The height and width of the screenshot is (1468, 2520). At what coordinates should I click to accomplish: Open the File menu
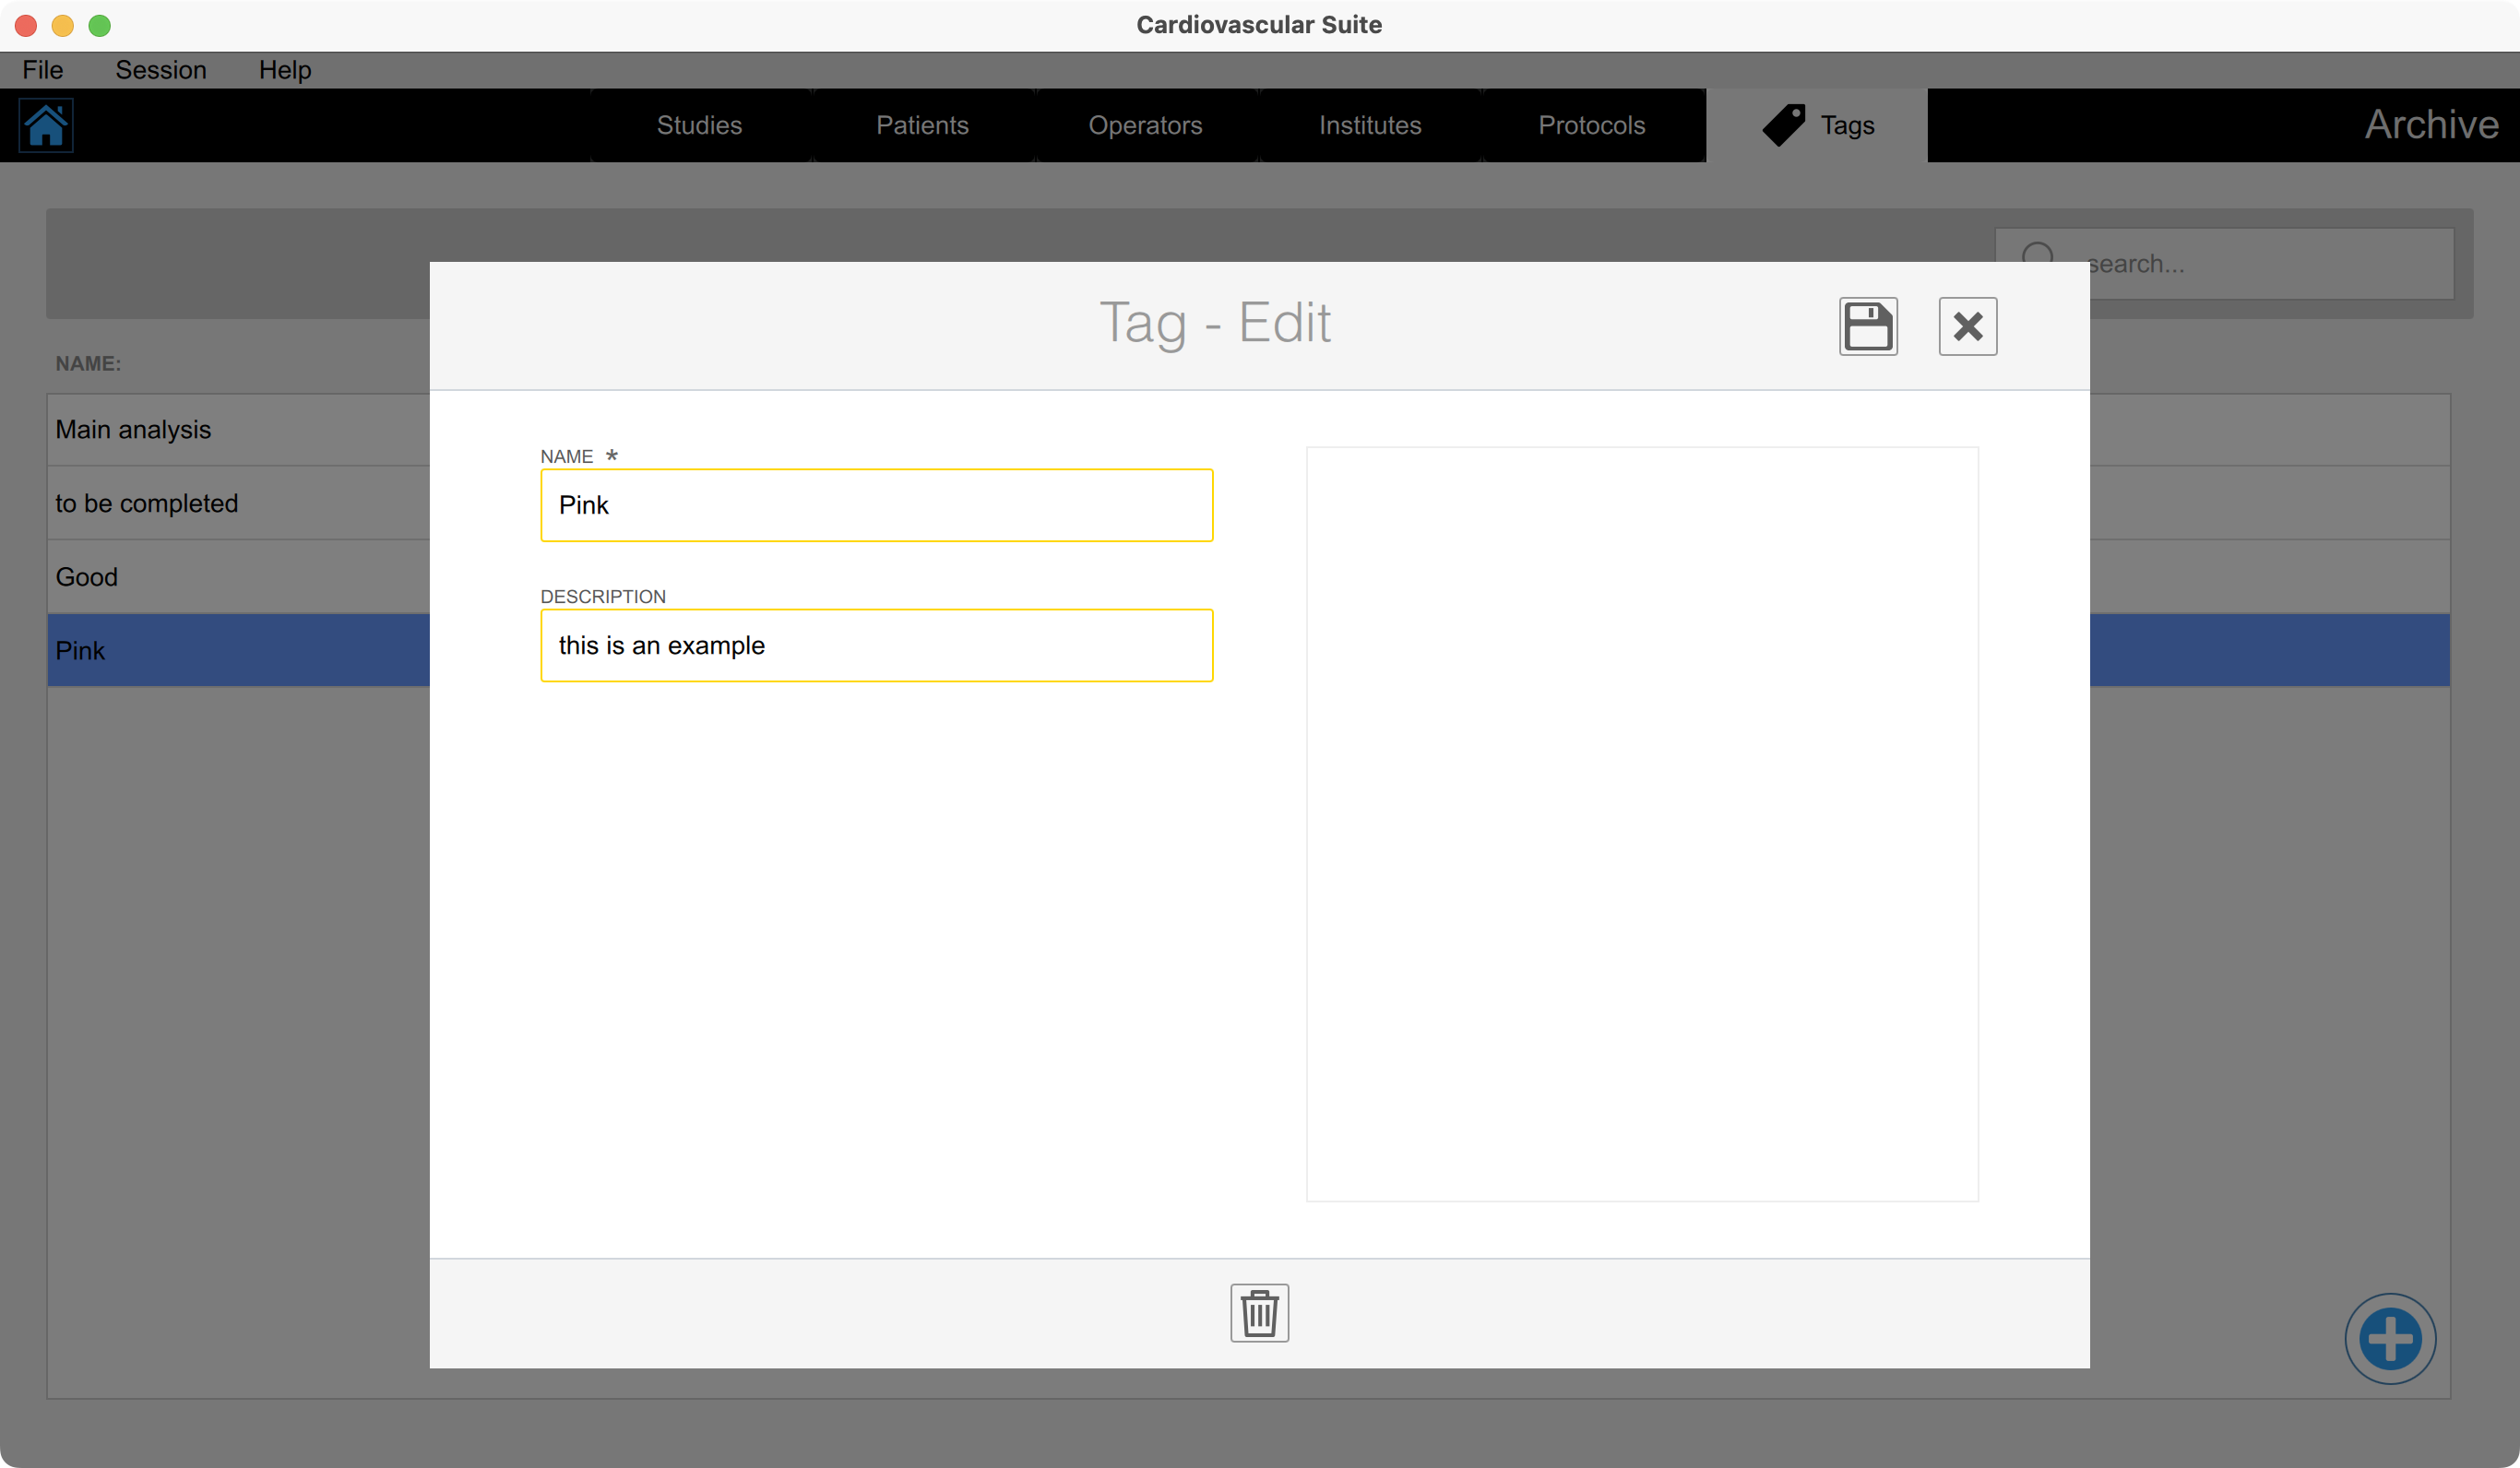click(x=43, y=70)
